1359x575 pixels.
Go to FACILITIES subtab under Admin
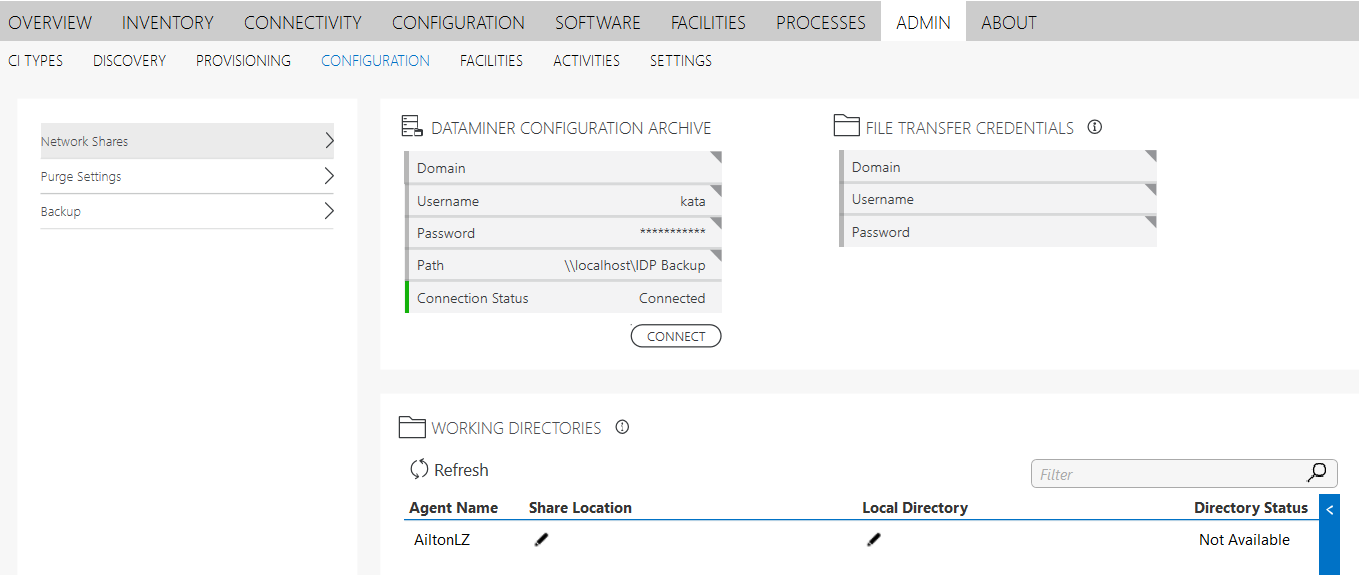pos(491,61)
